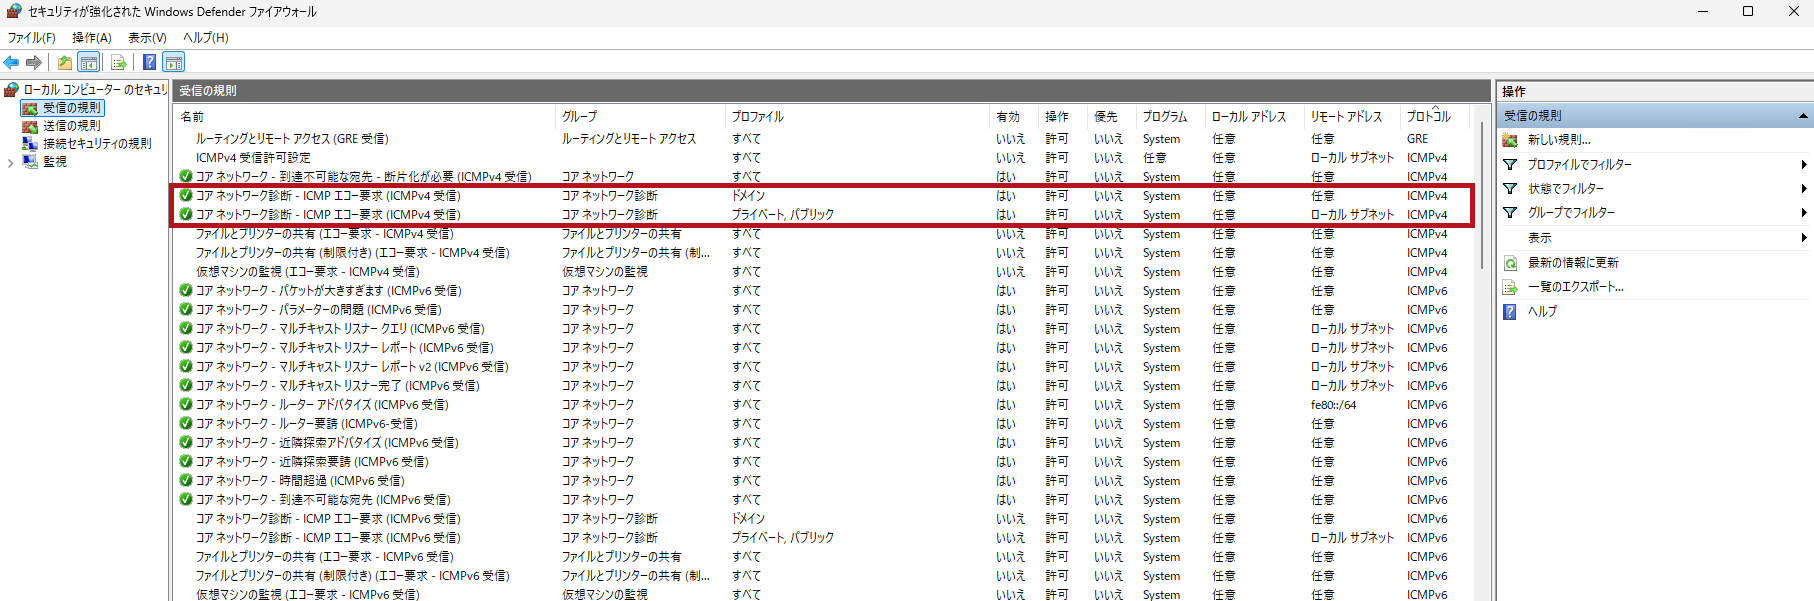Image resolution: width=1814 pixels, height=601 pixels.
Task: Click the Export List toolbar icon
Action: [118, 62]
